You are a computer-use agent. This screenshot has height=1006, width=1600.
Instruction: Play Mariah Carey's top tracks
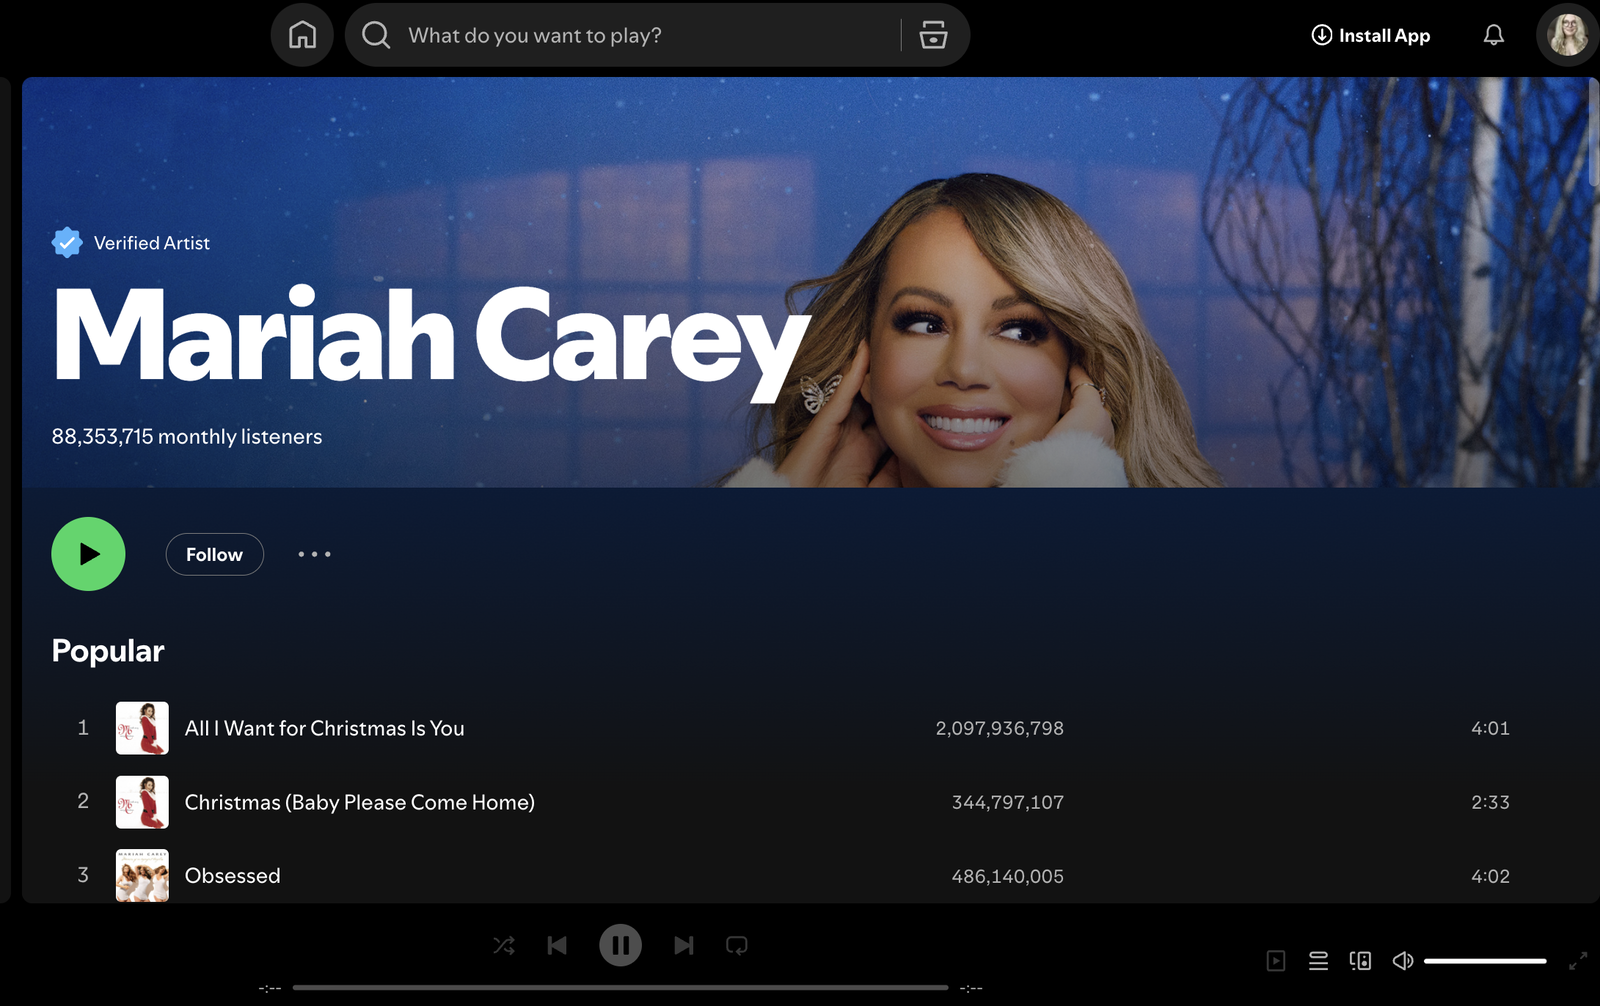pyautogui.click(x=88, y=554)
